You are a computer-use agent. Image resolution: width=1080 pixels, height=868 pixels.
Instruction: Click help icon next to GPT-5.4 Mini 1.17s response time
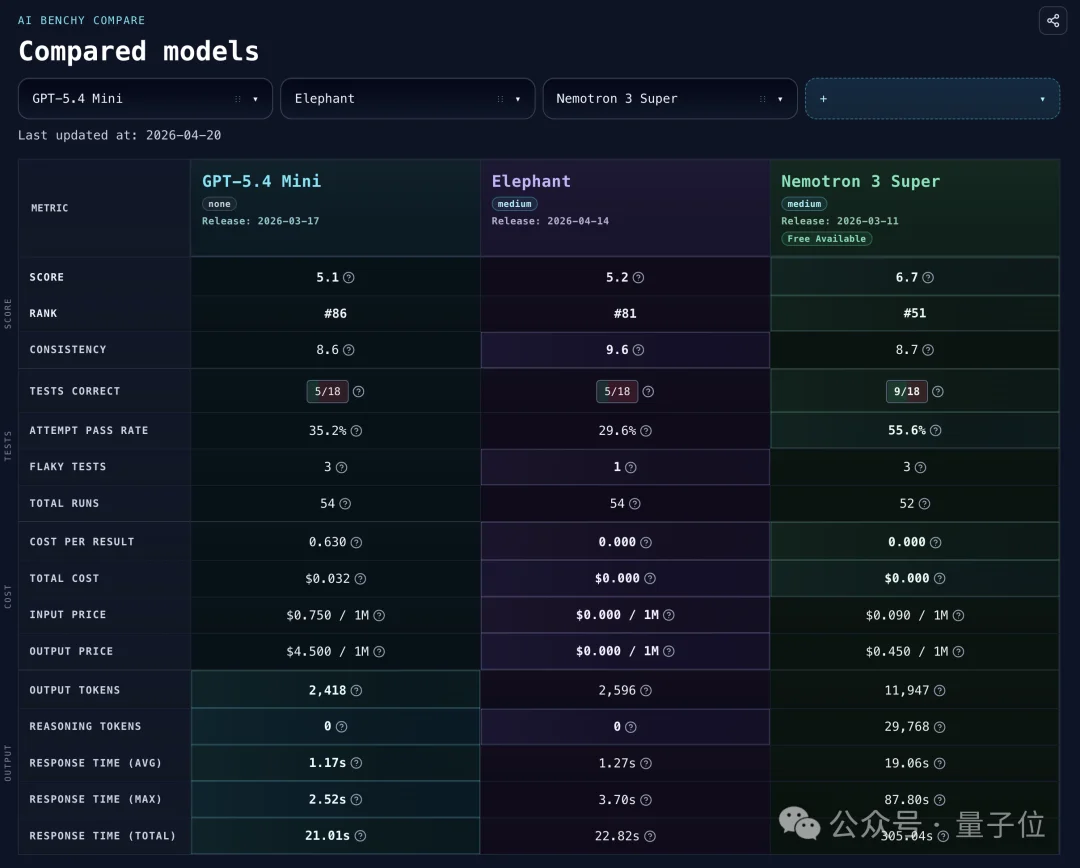click(356, 763)
